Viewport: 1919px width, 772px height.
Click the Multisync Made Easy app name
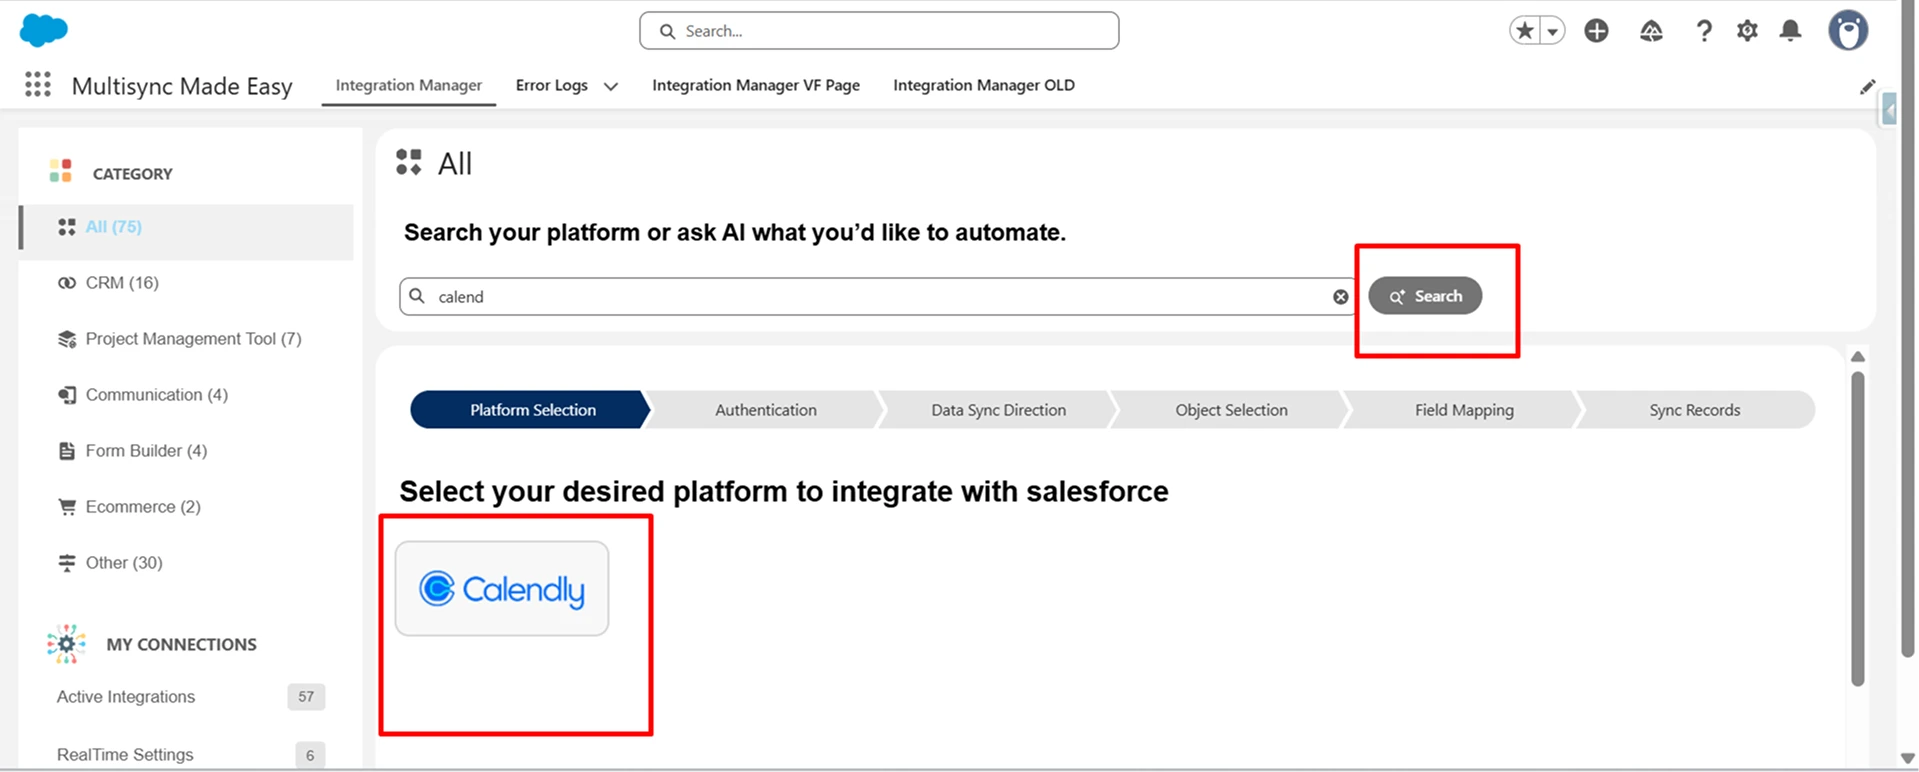coord(182,86)
